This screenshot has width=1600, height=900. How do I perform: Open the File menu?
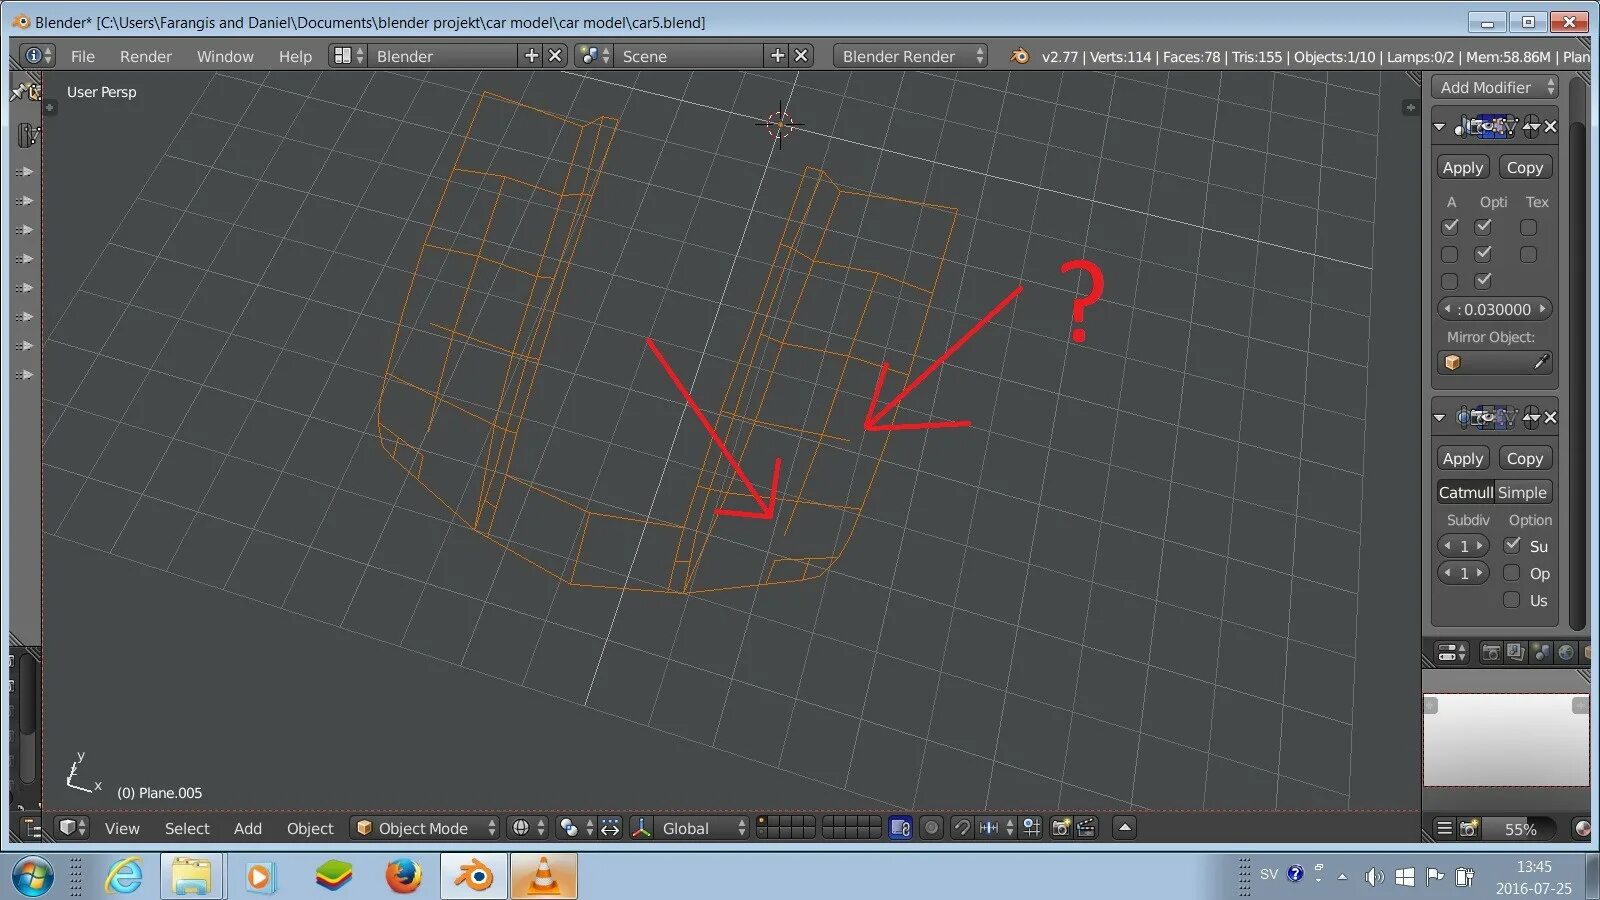click(83, 57)
